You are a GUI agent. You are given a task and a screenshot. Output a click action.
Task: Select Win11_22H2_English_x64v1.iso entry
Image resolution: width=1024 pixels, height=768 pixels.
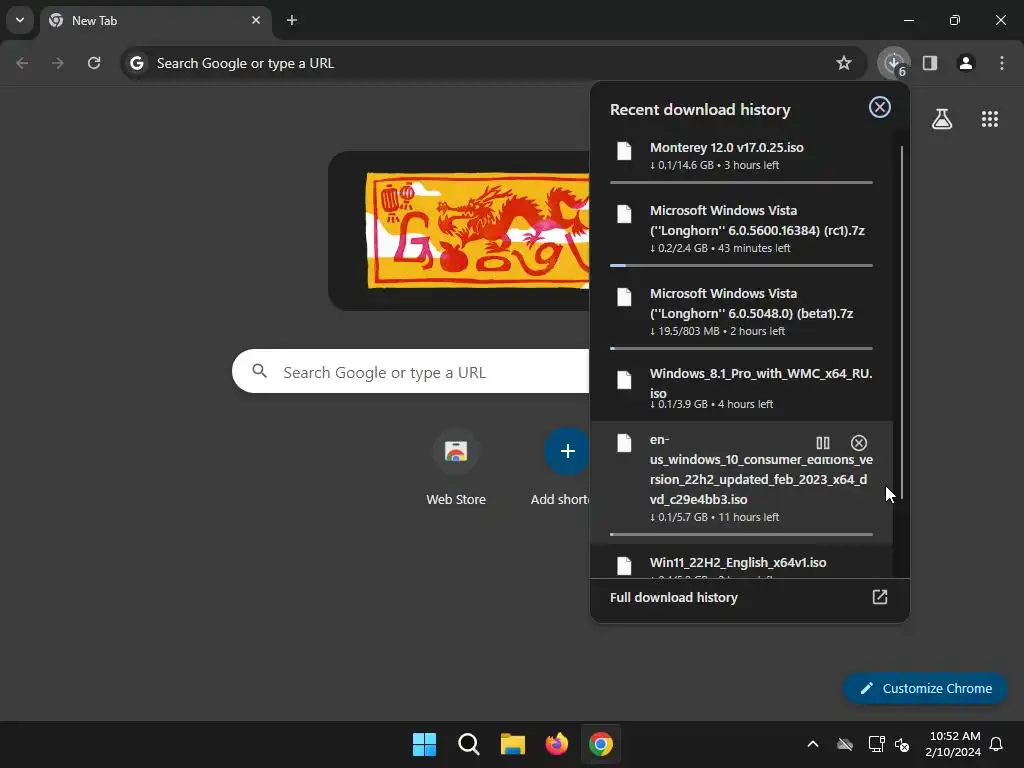coord(738,562)
